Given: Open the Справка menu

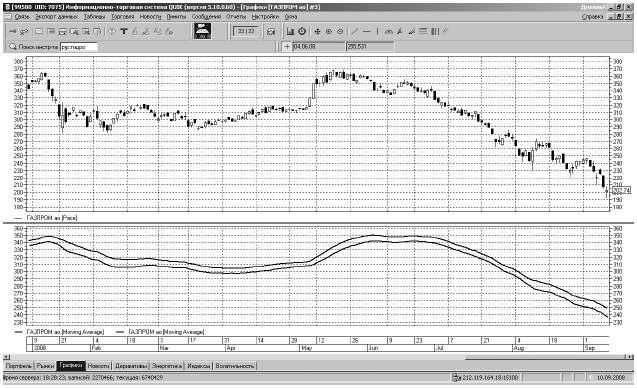Looking at the screenshot, I should 592,17.
